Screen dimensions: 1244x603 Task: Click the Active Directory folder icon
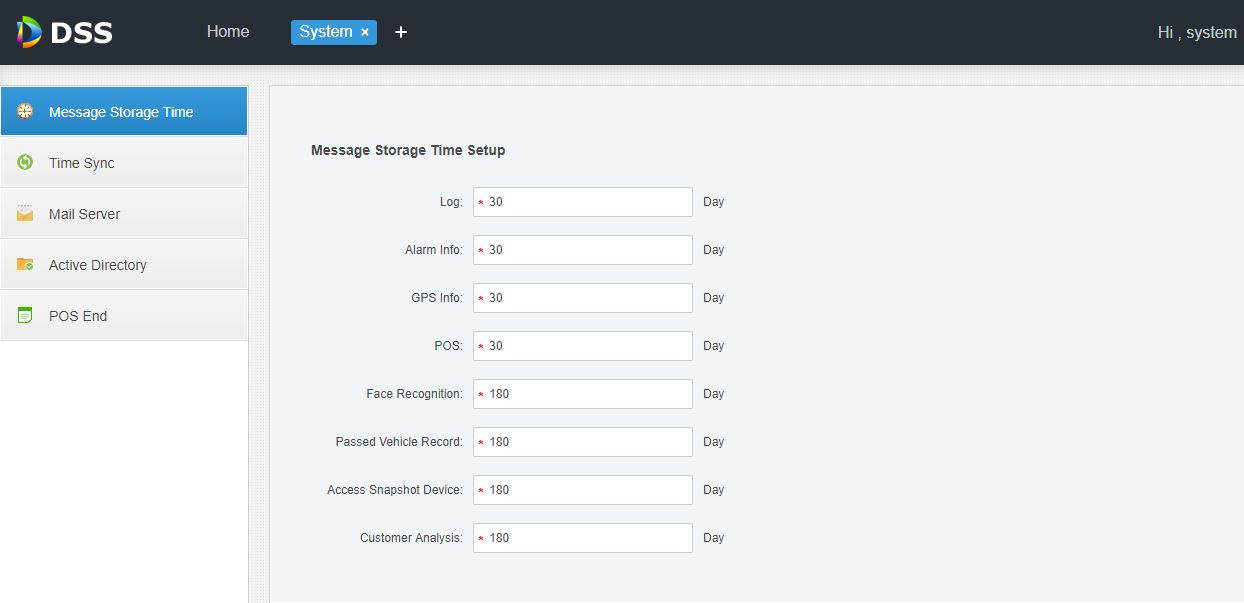click(25, 264)
